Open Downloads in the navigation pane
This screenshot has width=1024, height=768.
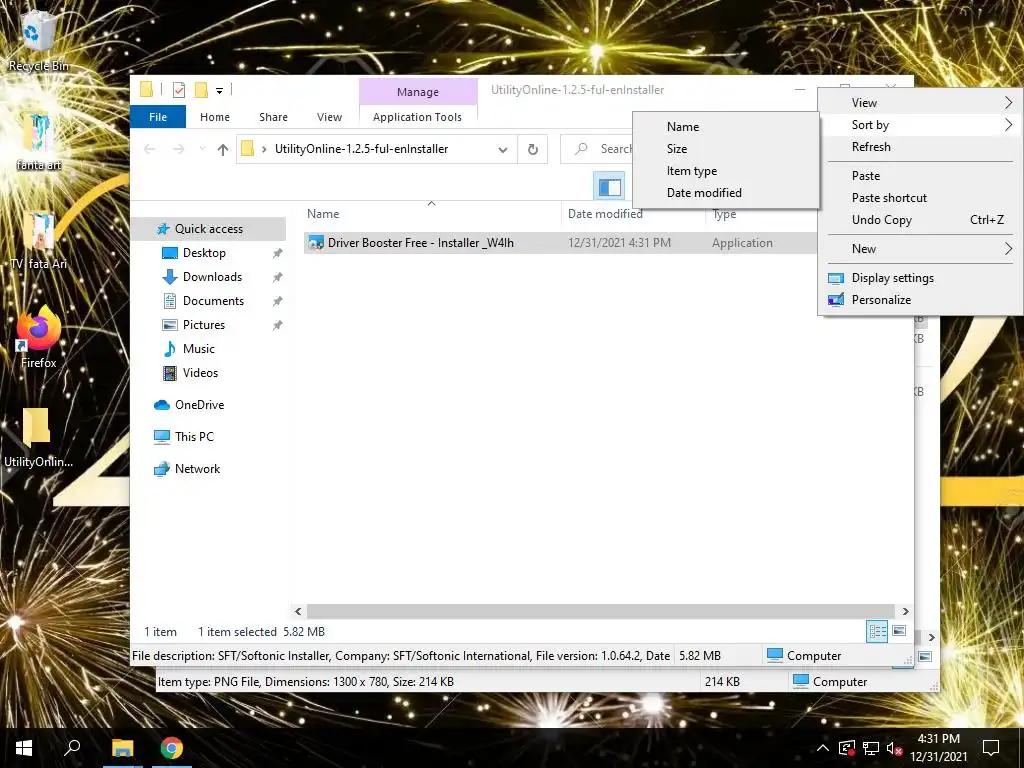pyautogui.click(x=212, y=277)
